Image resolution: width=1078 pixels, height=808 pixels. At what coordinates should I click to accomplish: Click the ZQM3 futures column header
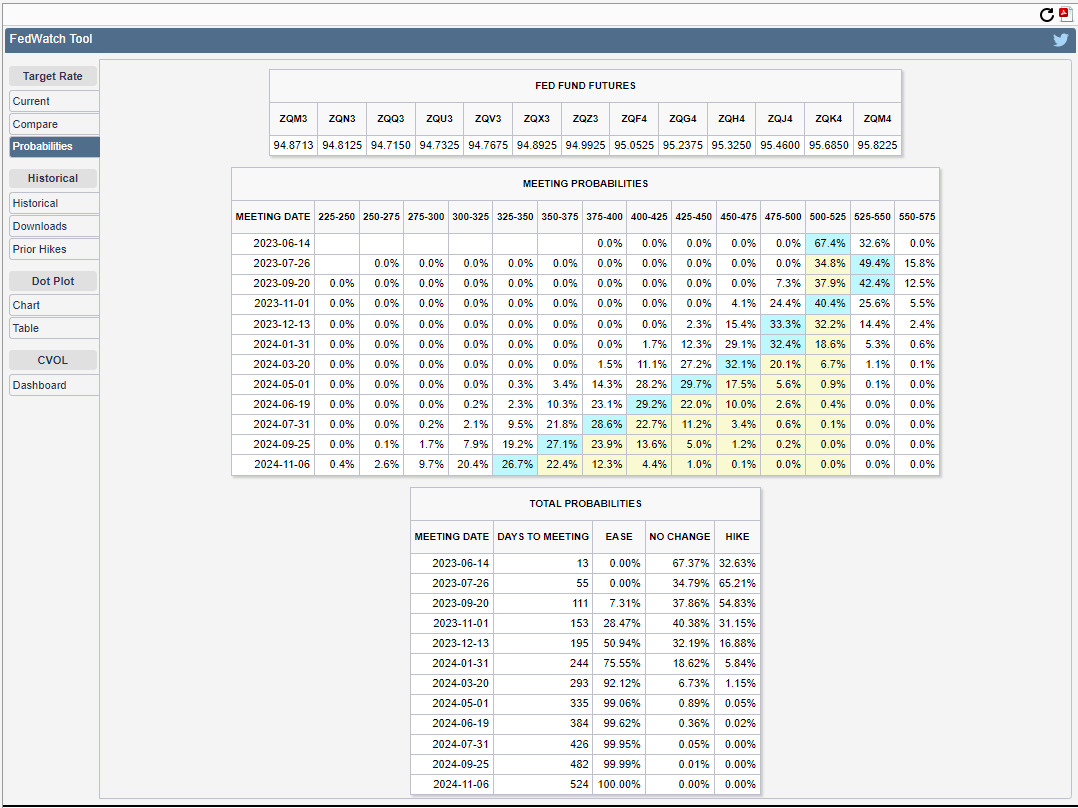[x=294, y=119]
